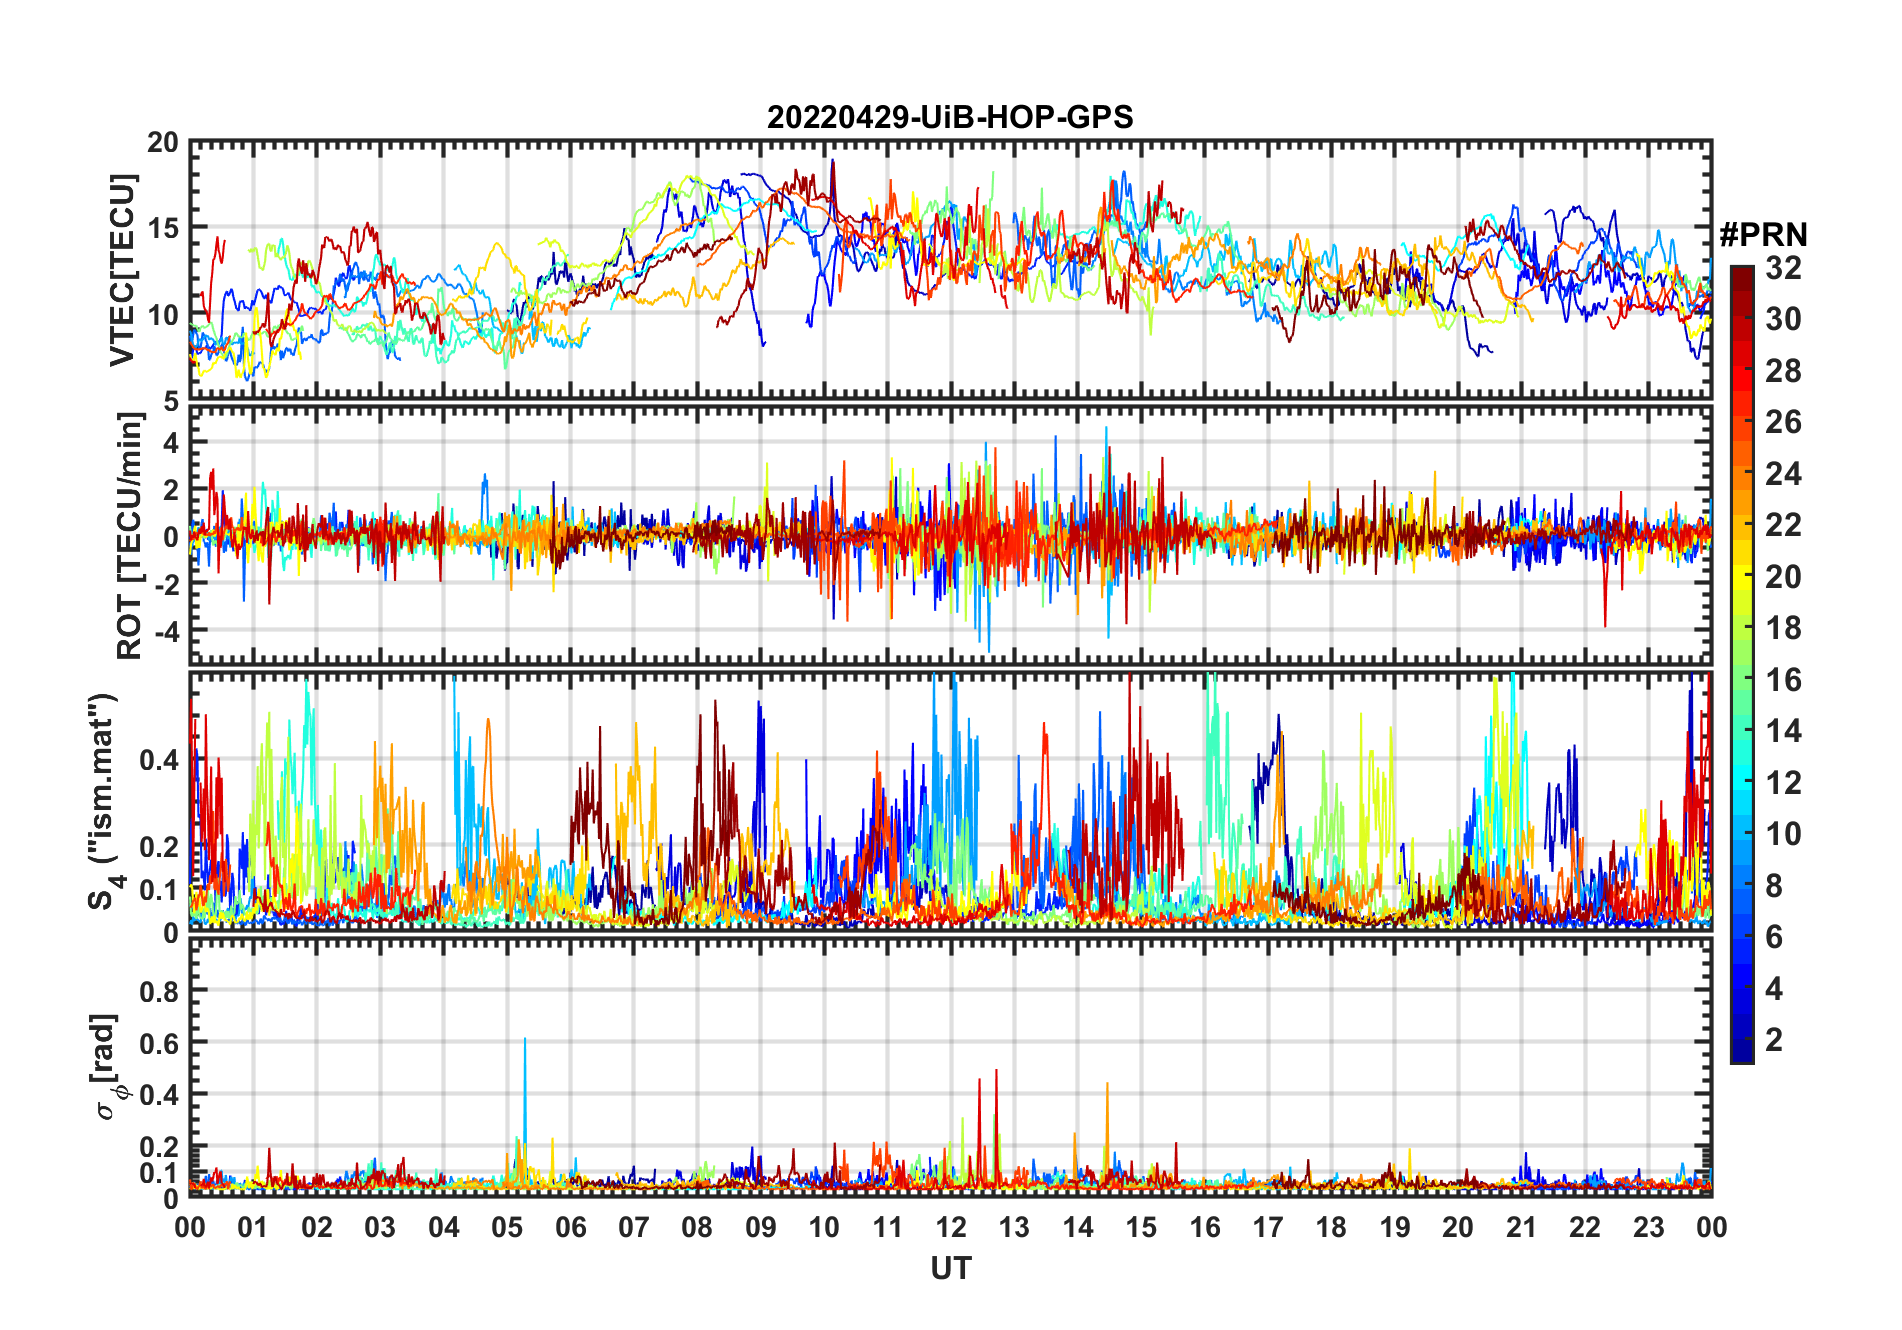1902x1330 pixels.
Task: Click the 0.4 tick label on S4 axis
Action: point(159,760)
